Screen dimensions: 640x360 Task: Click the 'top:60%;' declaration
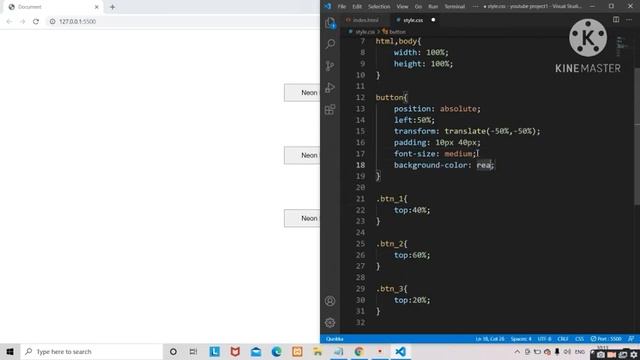[412, 255]
